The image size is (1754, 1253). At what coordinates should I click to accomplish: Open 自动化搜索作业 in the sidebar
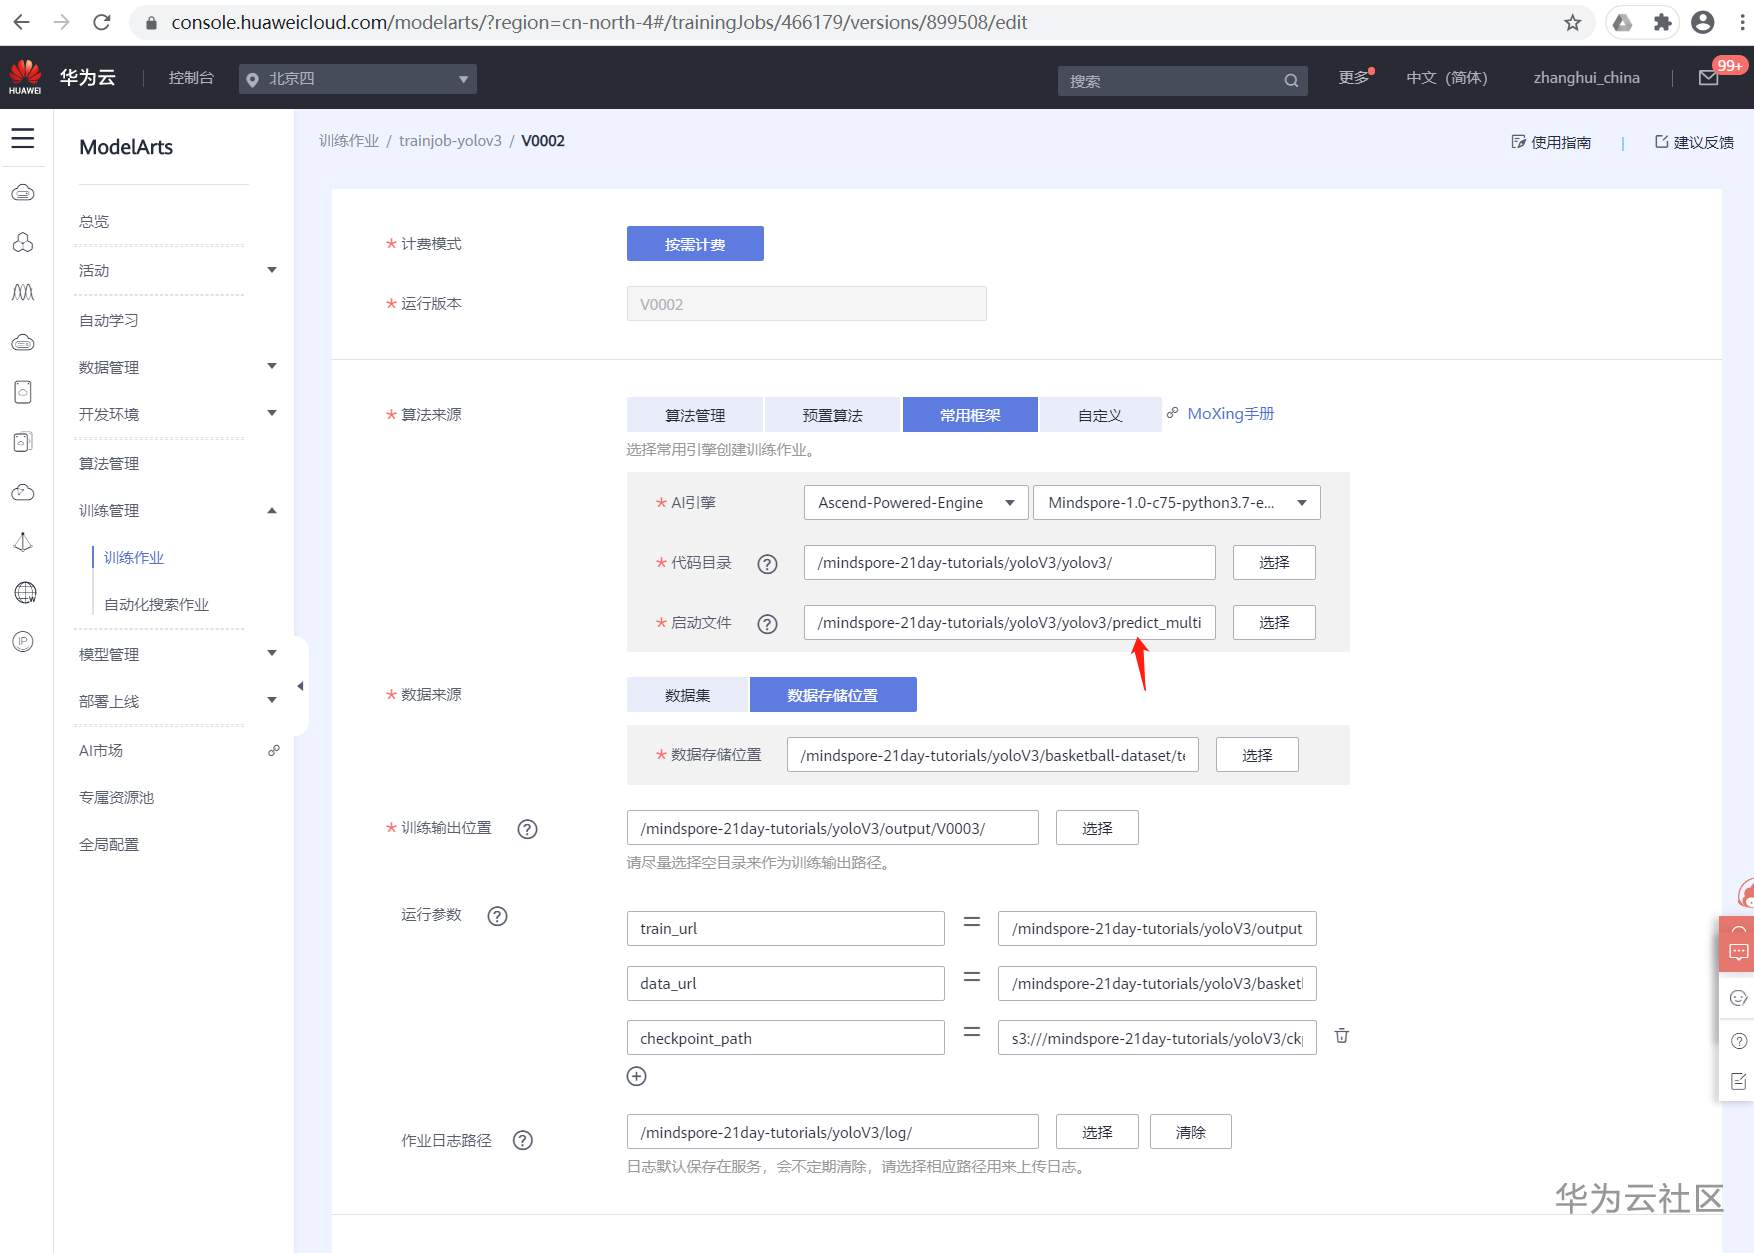pos(156,604)
